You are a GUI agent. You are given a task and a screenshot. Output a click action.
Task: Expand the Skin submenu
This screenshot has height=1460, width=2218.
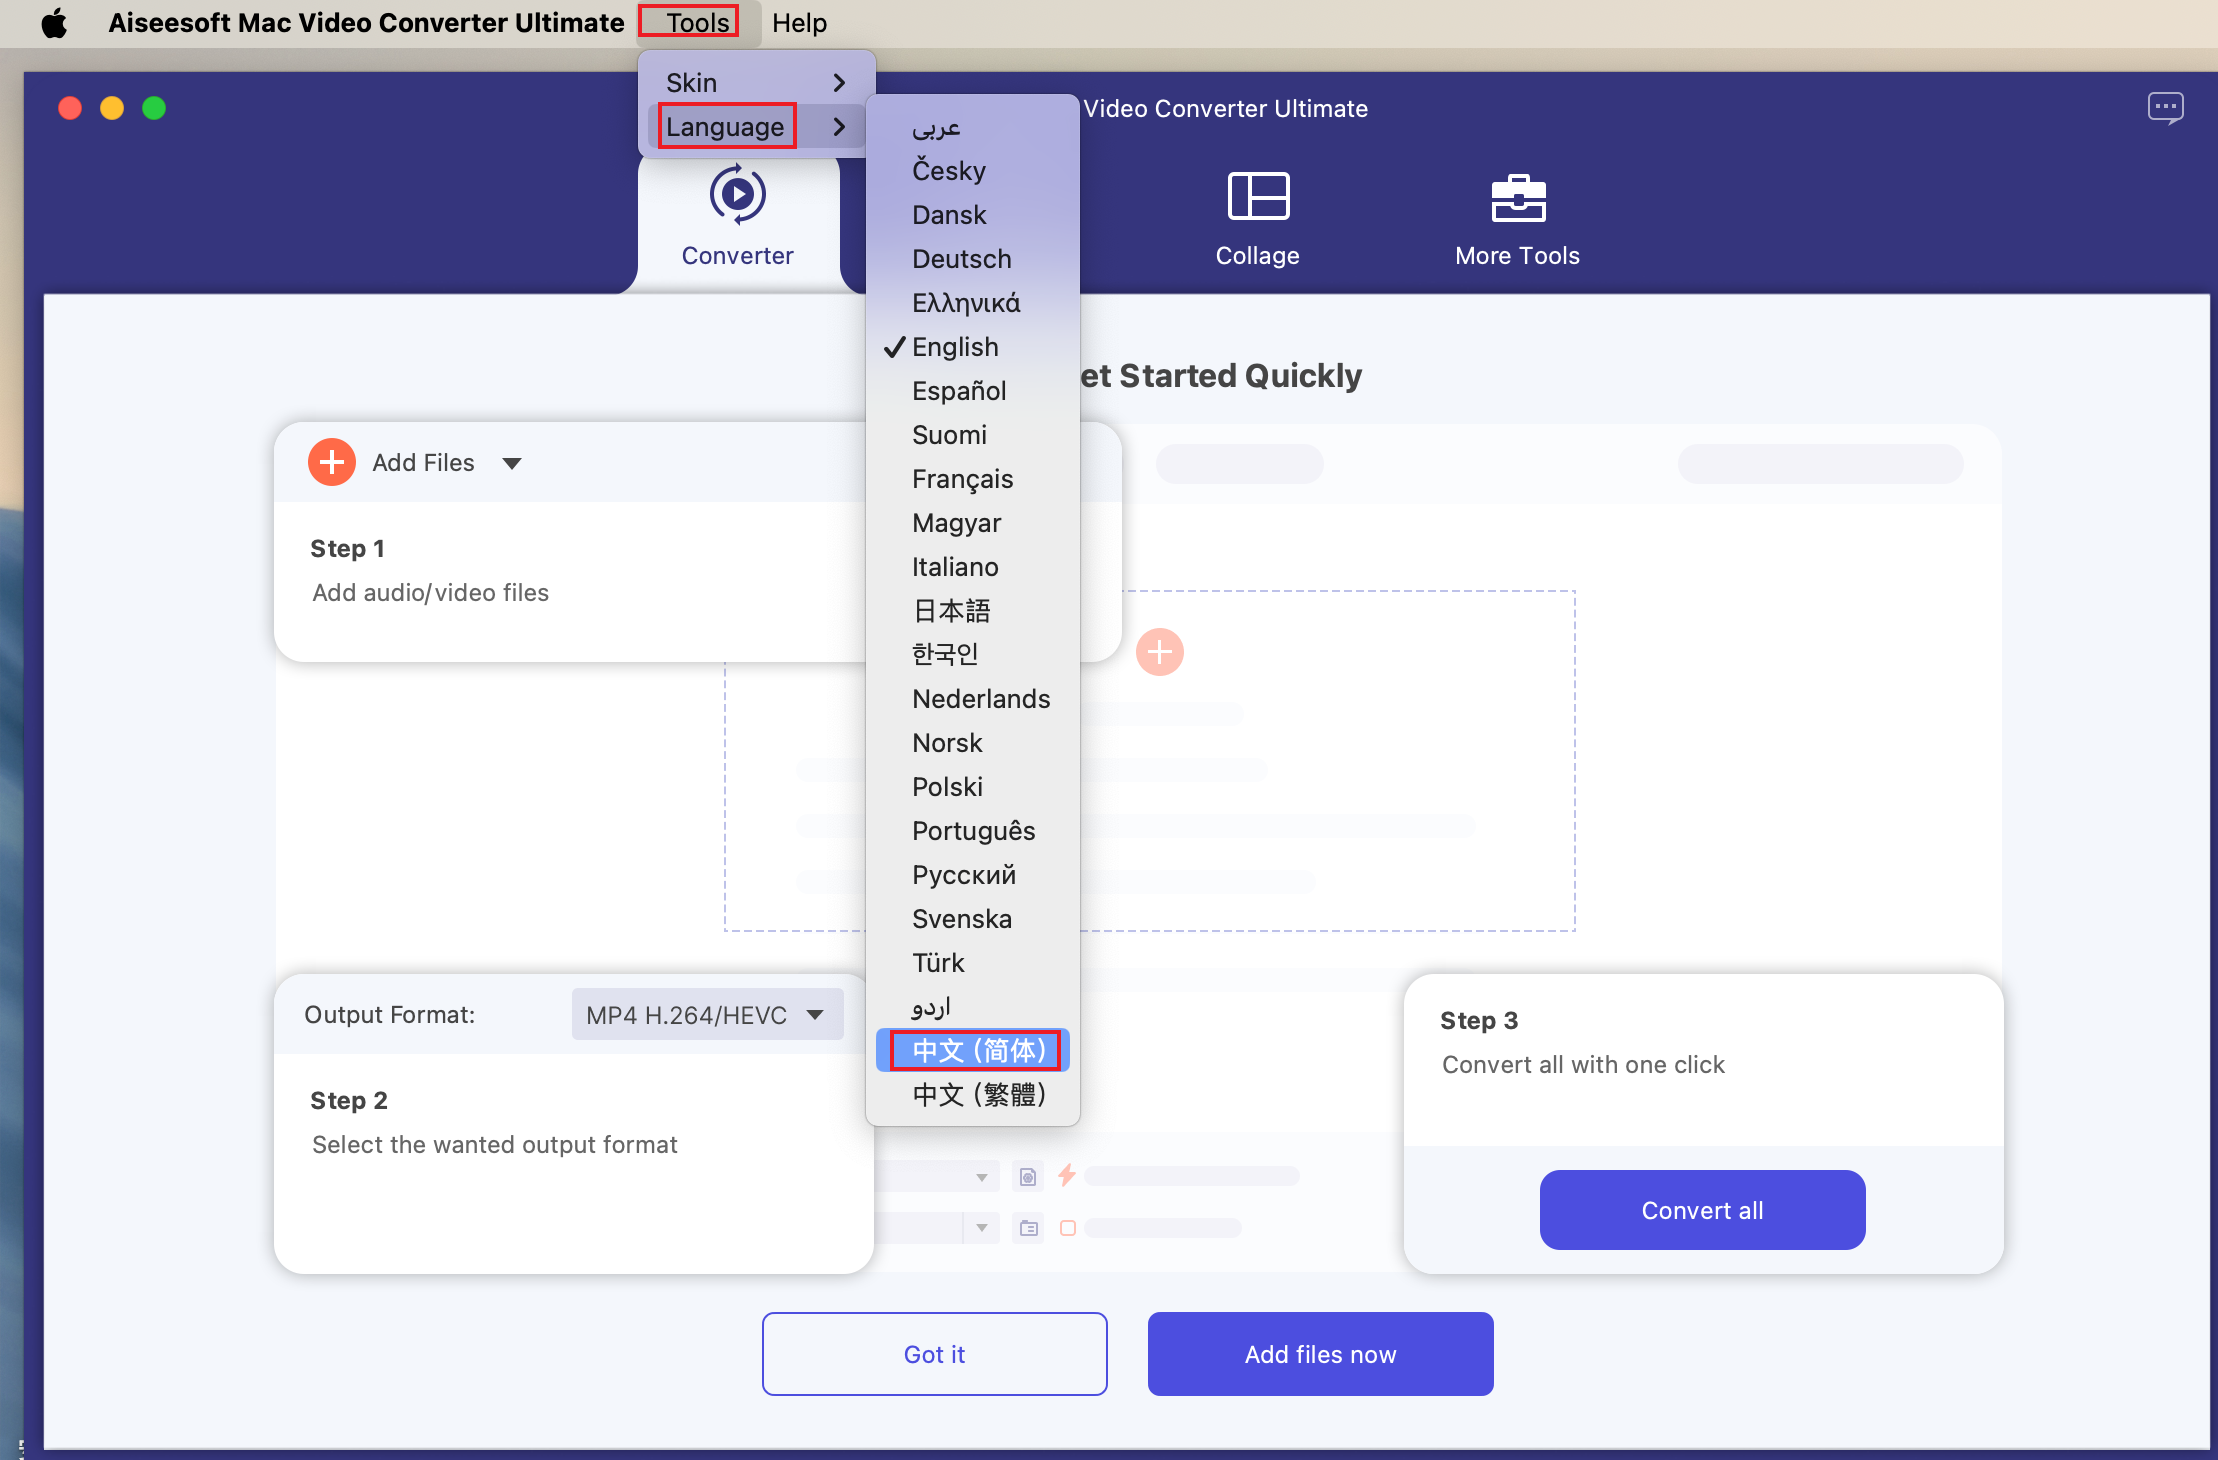click(x=757, y=82)
